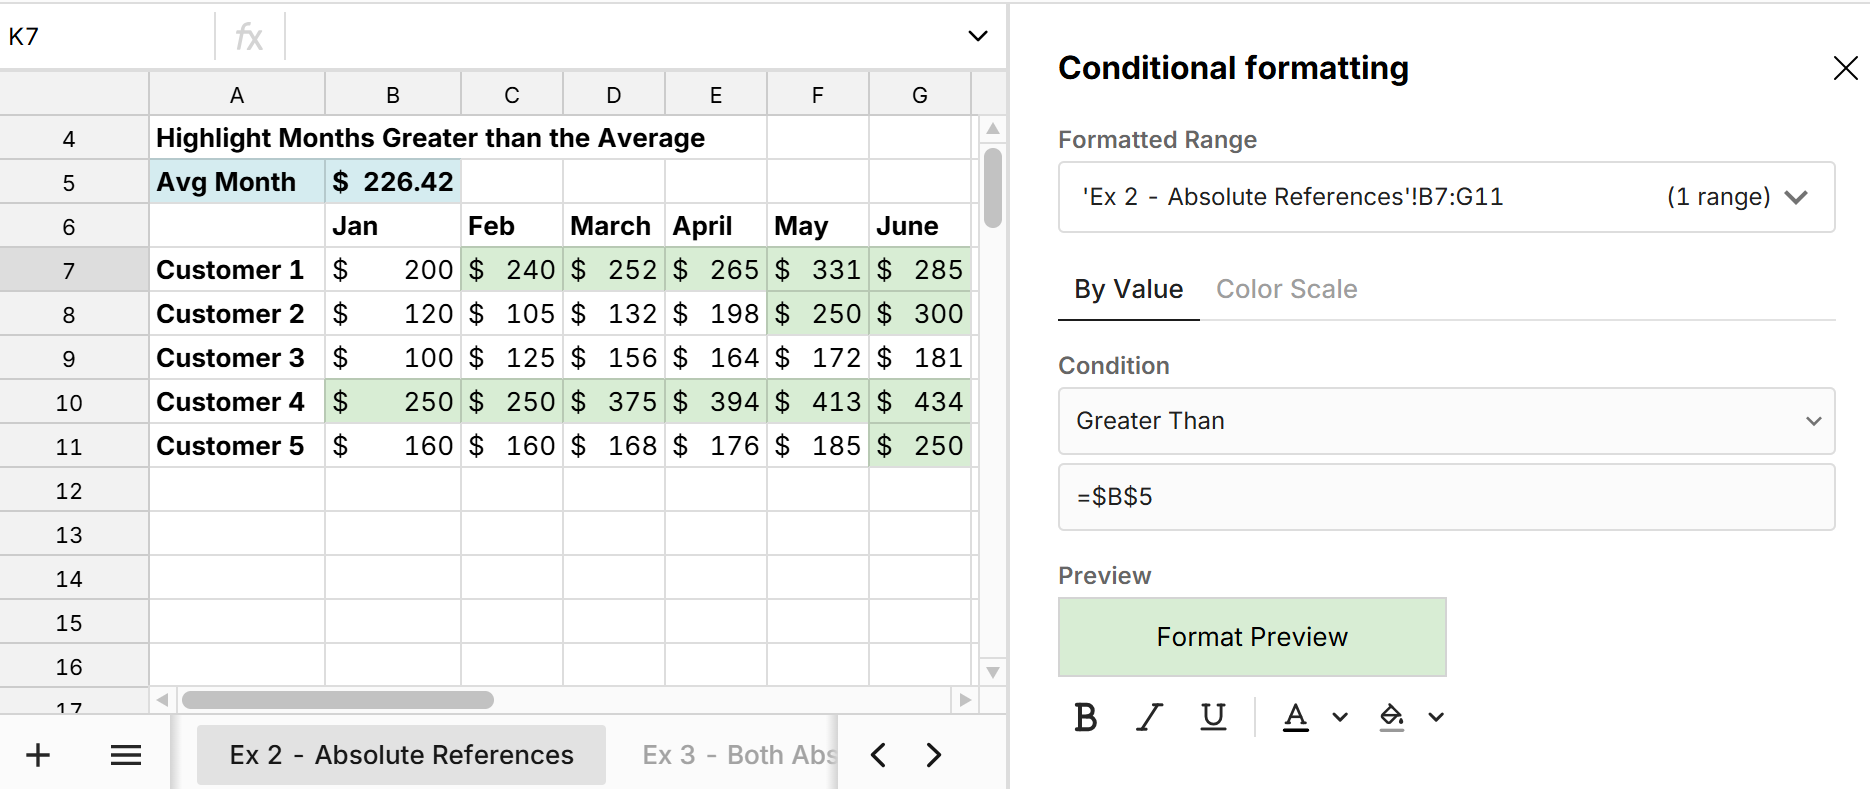Expand the Formatted Range dropdown
1870x789 pixels.
click(1796, 197)
